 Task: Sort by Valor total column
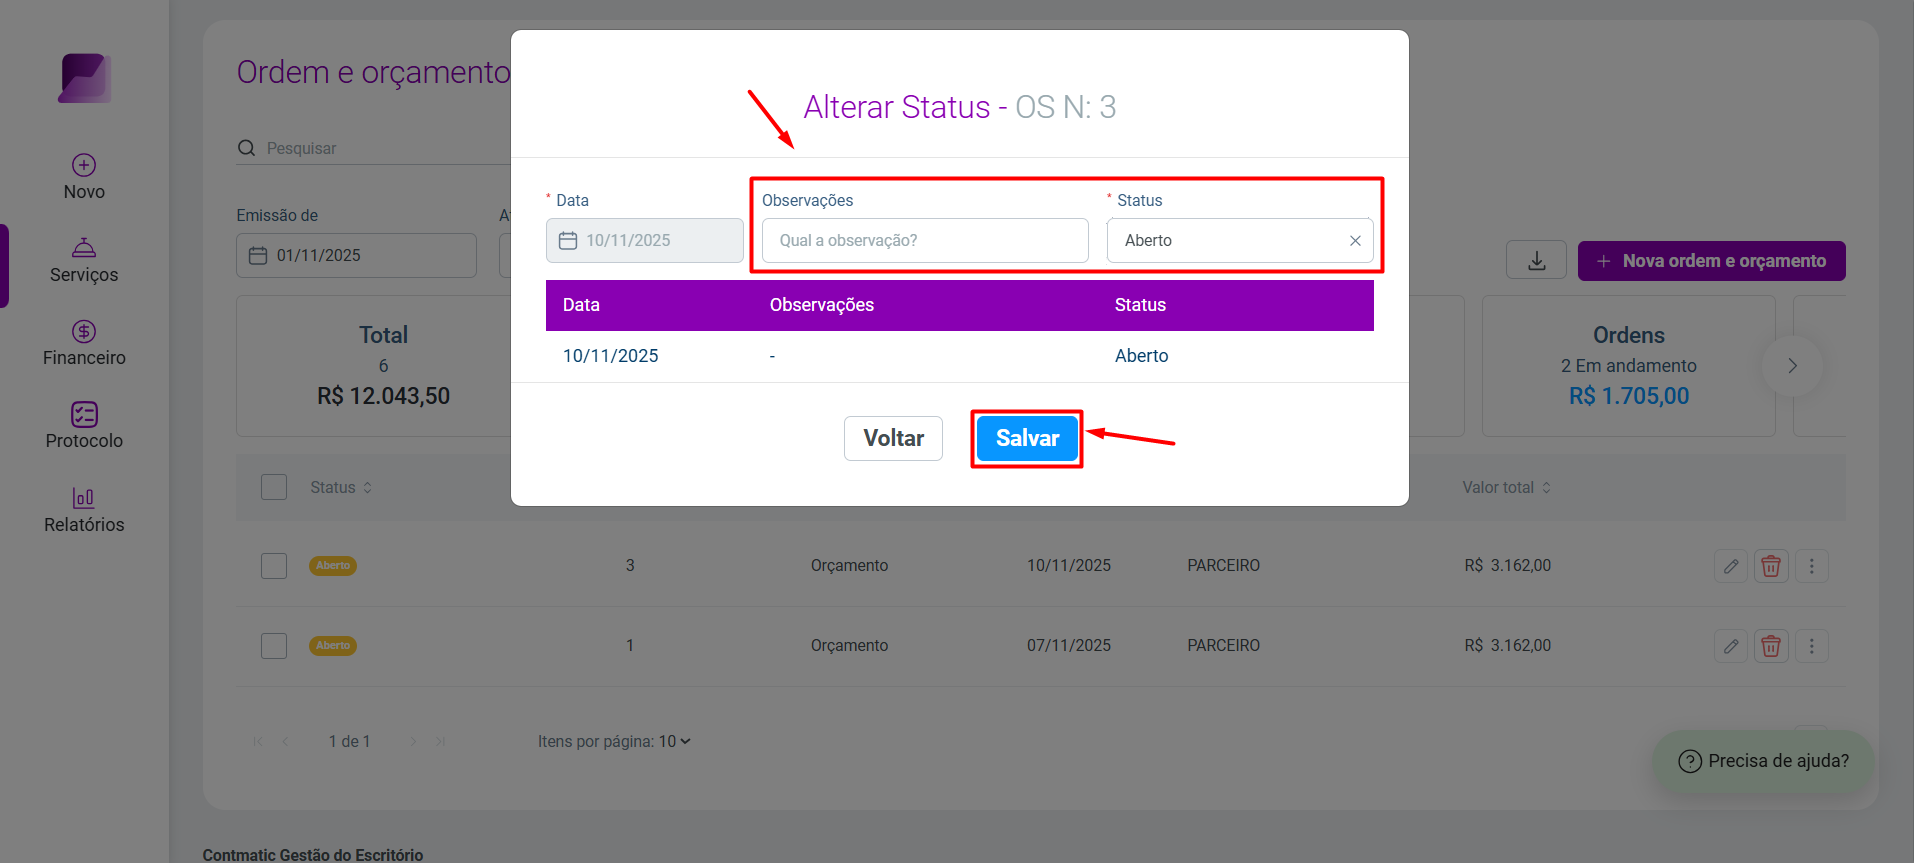point(1506,487)
